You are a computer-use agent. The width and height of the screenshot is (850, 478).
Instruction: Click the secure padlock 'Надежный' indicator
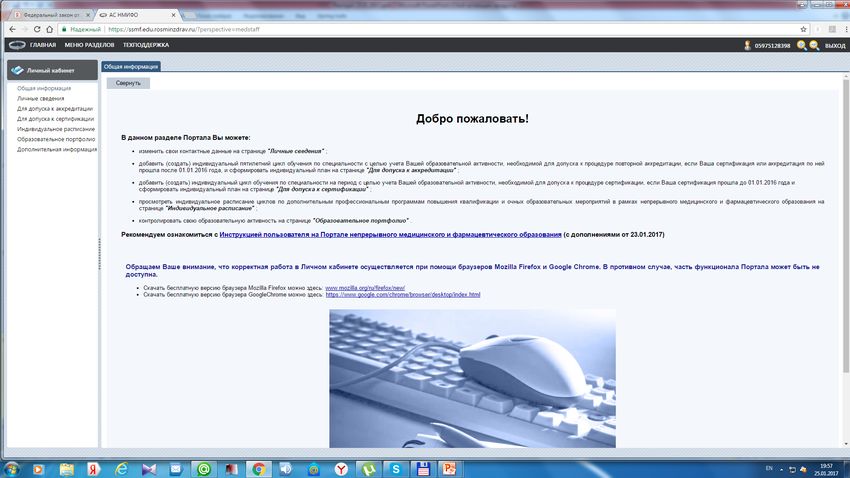coord(81,29)
